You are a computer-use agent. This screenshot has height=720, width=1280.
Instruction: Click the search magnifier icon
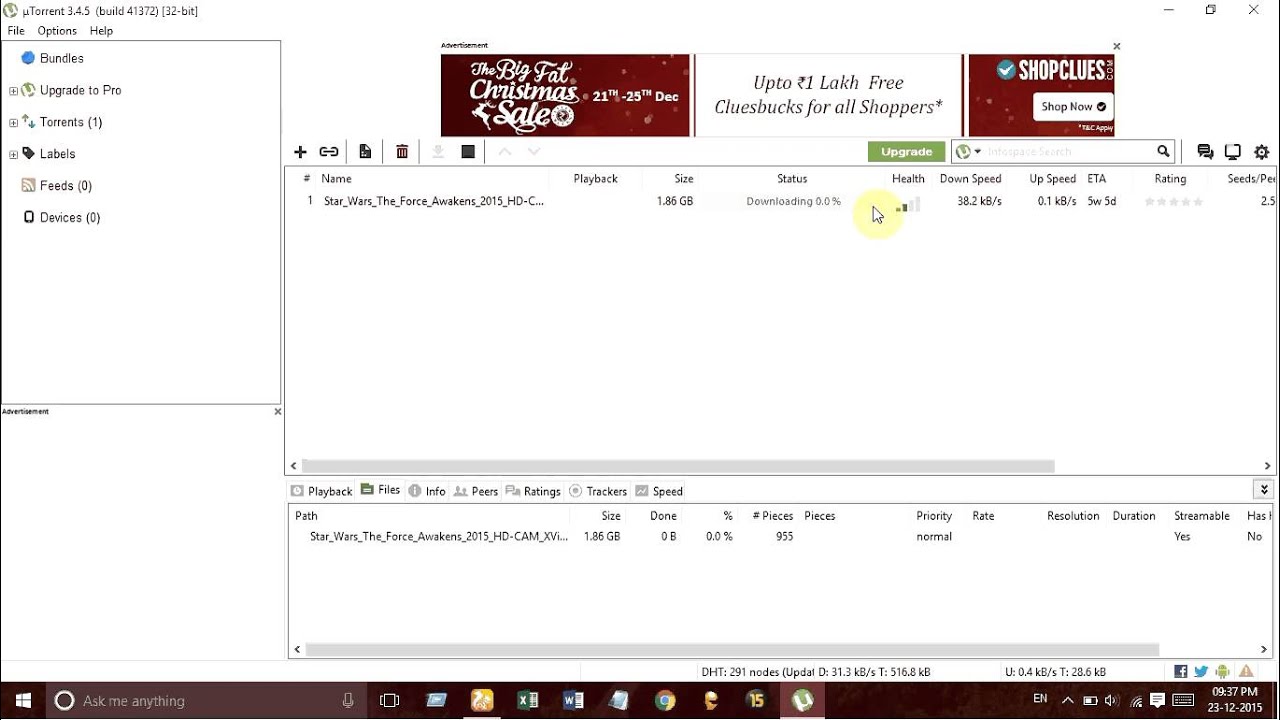pyautogui.click(x=1163, y=152)
